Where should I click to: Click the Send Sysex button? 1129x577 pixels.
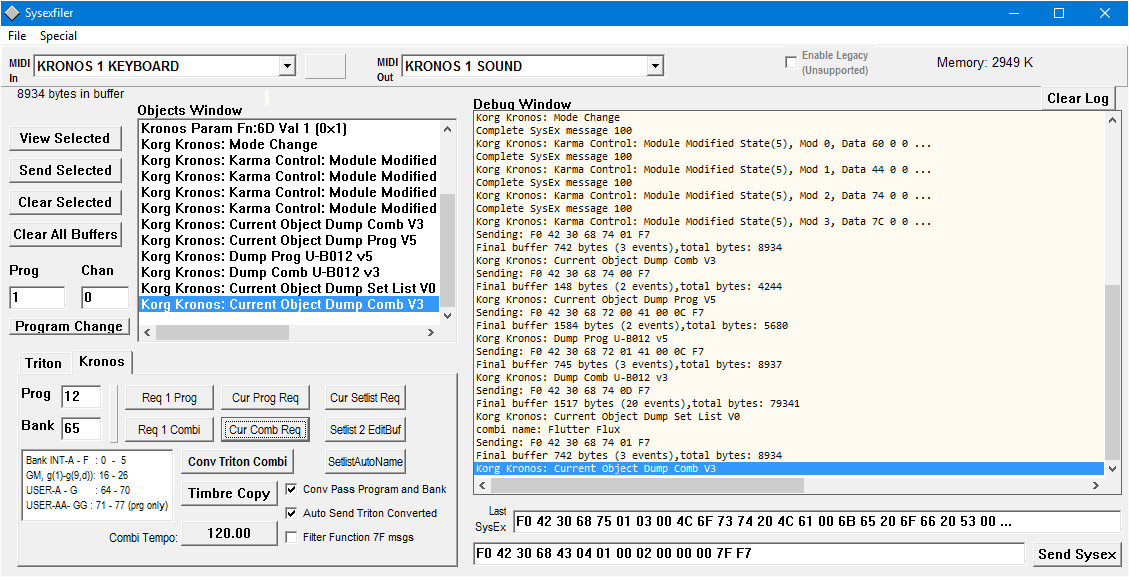click(x=1076, y=554)
